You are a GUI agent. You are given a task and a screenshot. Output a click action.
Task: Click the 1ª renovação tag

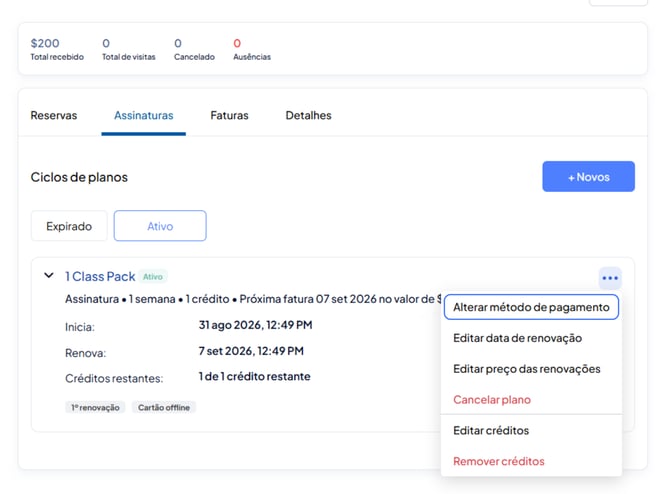point(95,407)
